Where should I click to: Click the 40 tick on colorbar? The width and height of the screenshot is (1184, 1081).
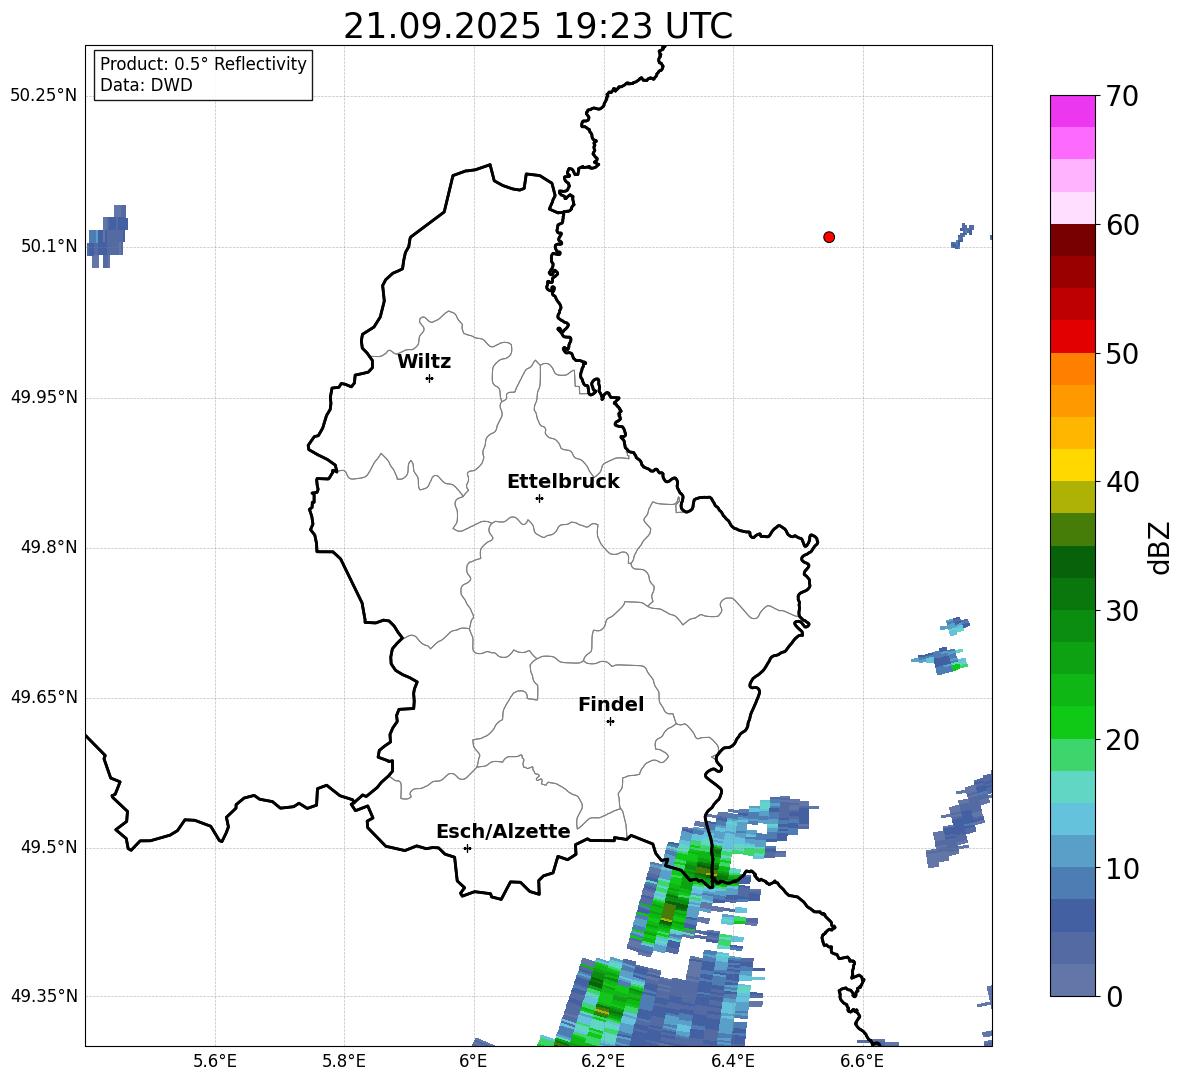[1121, 482]
